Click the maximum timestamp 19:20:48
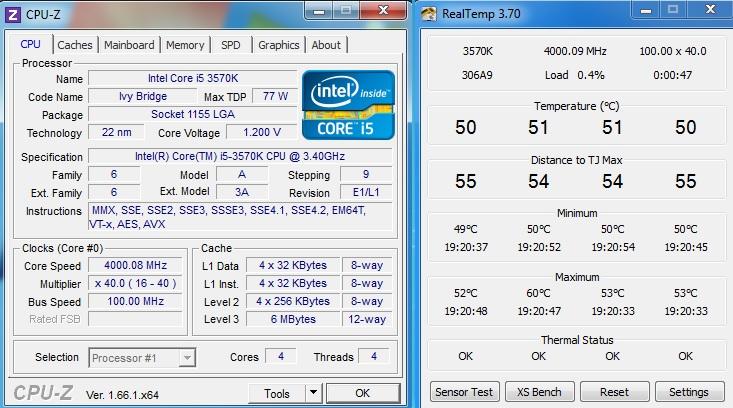 (466, 311)
